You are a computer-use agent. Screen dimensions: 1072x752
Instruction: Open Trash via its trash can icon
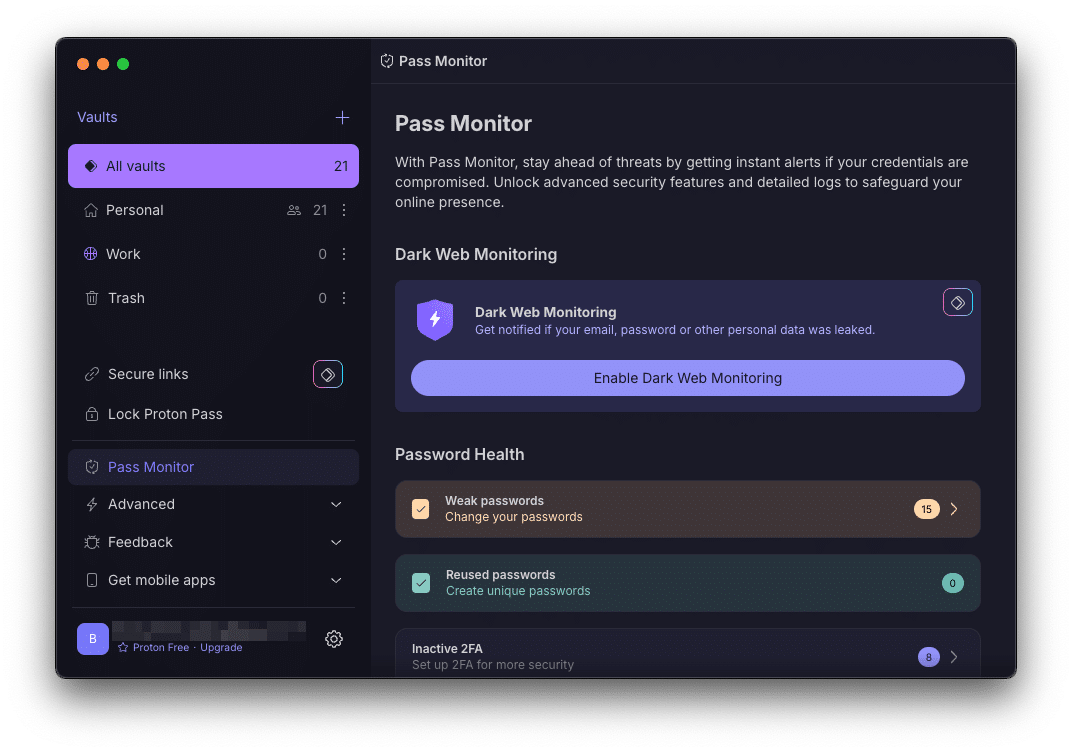click(x=91, y=298)
